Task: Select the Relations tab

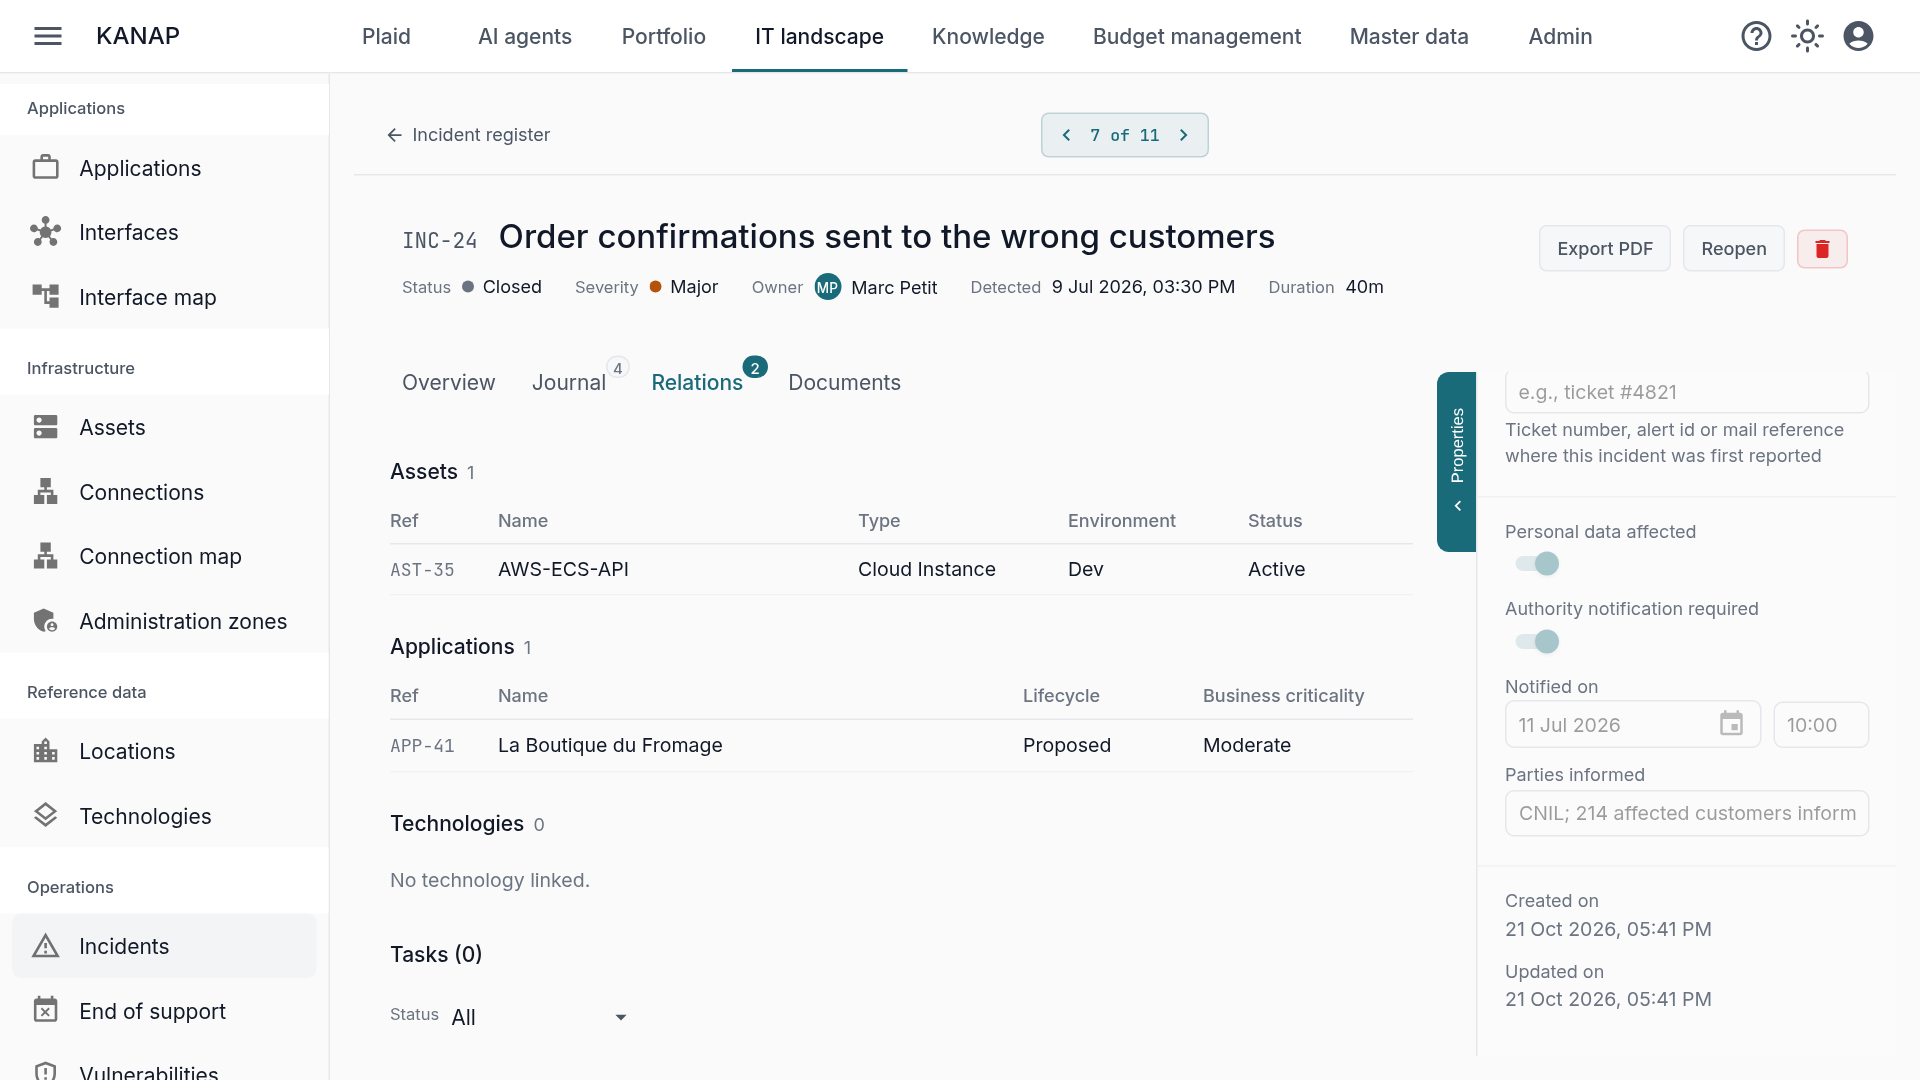Action: (x=697, y=382)
